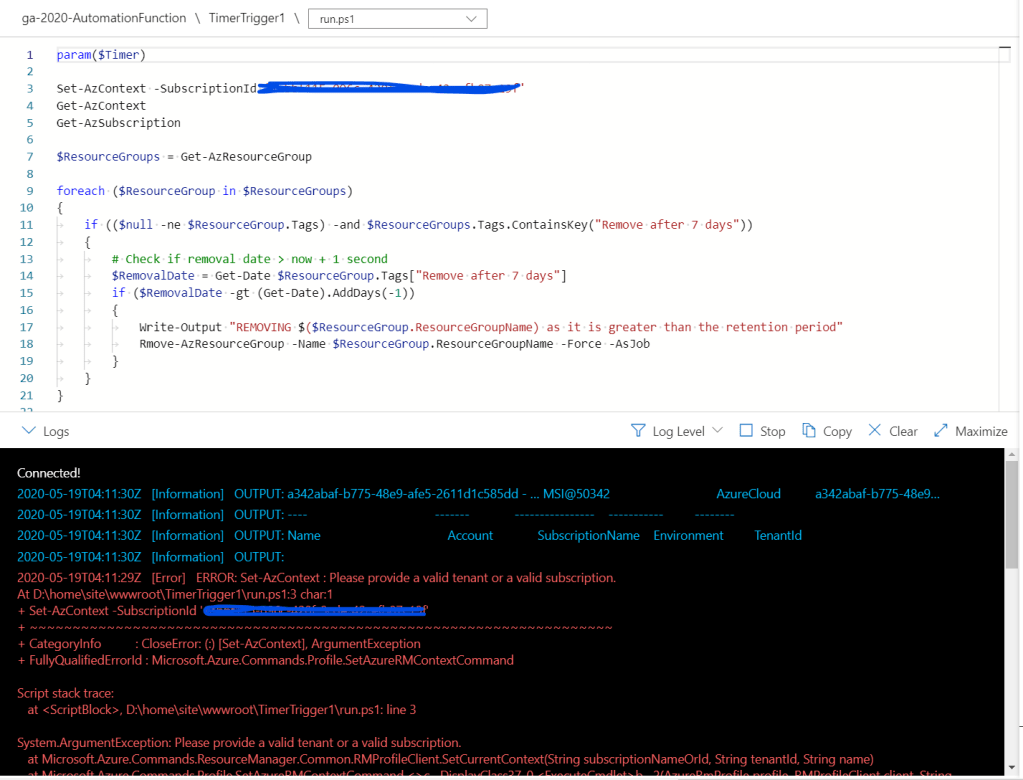The width and height of the screenshot is (1023, 780).
Task: Select the Get-AzSubscription line in the code
Action: coord(118,123)
